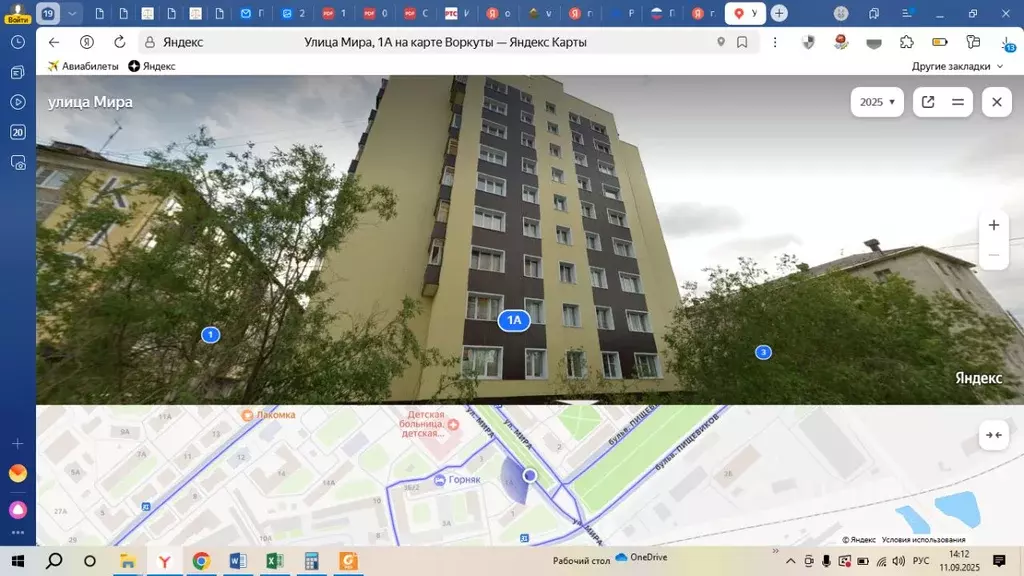Close the street panorama view
The width and height of the screenshot is (1024, 576).
(x=996, y=102)
